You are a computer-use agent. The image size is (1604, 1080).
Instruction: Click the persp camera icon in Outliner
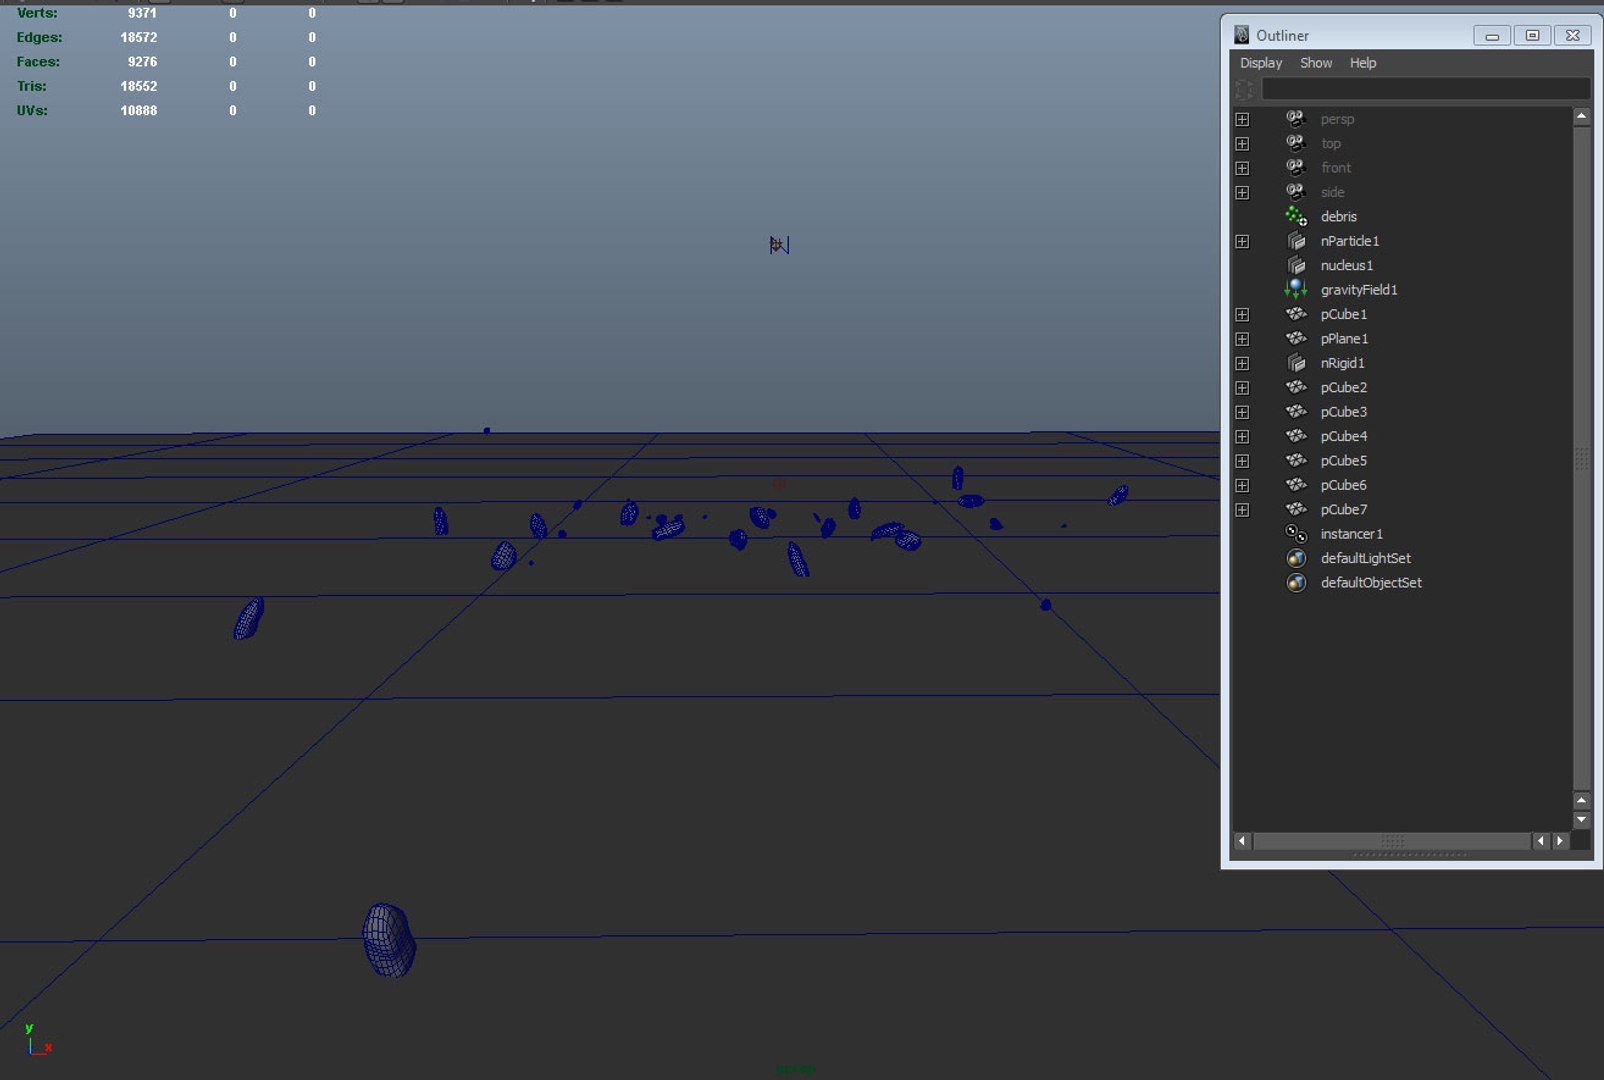coord(1296,119)
